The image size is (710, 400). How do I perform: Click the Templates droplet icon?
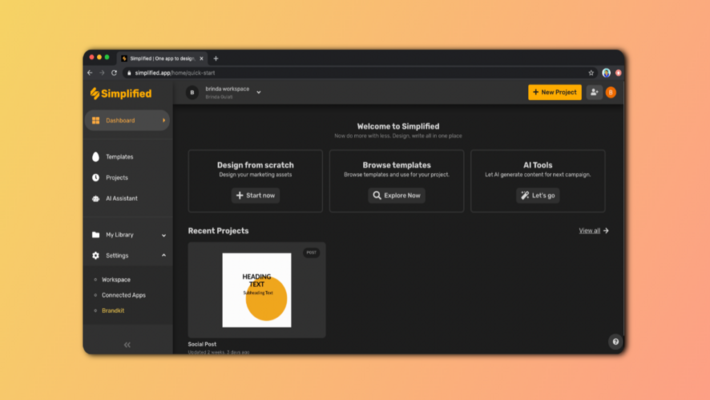(x=96, y=157)
